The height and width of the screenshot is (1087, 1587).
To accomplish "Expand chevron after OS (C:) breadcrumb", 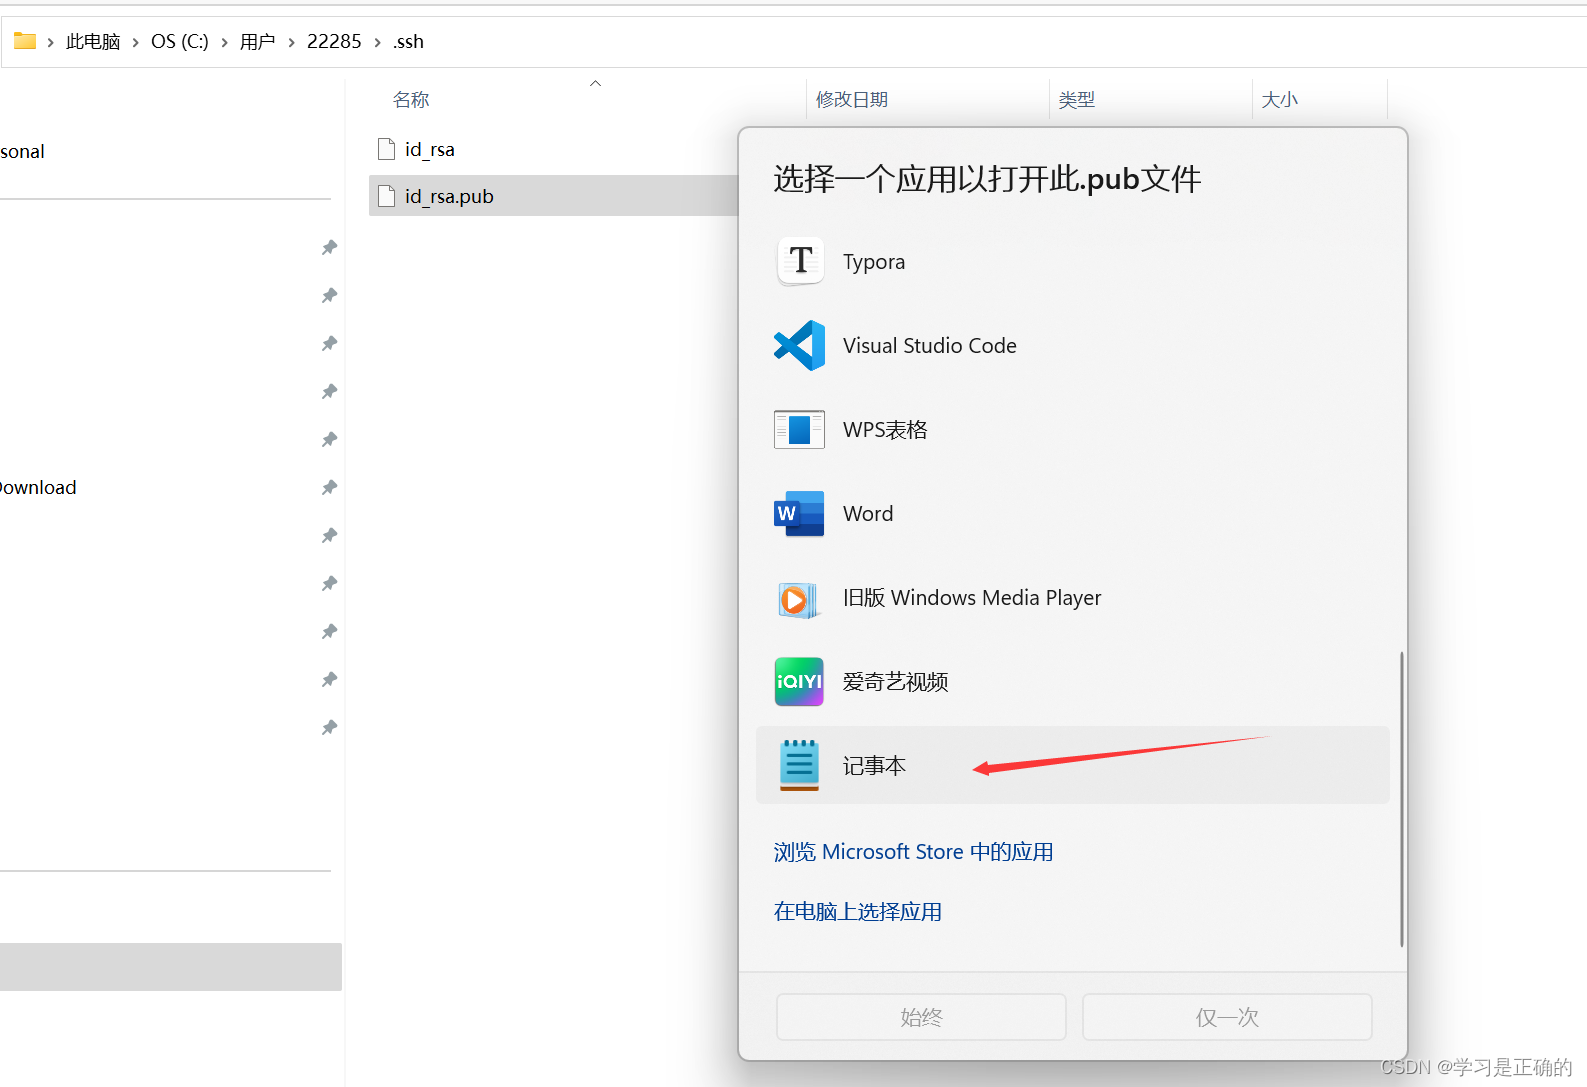I will tap(224, 42).
